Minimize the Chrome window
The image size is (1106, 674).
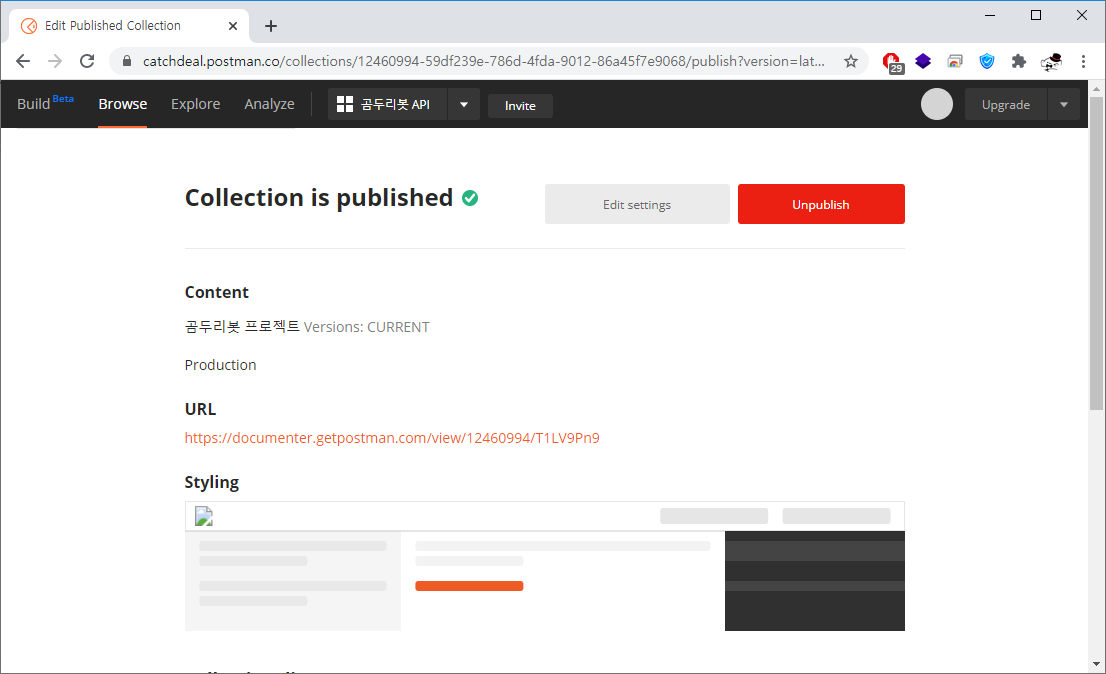coord(990,15)
